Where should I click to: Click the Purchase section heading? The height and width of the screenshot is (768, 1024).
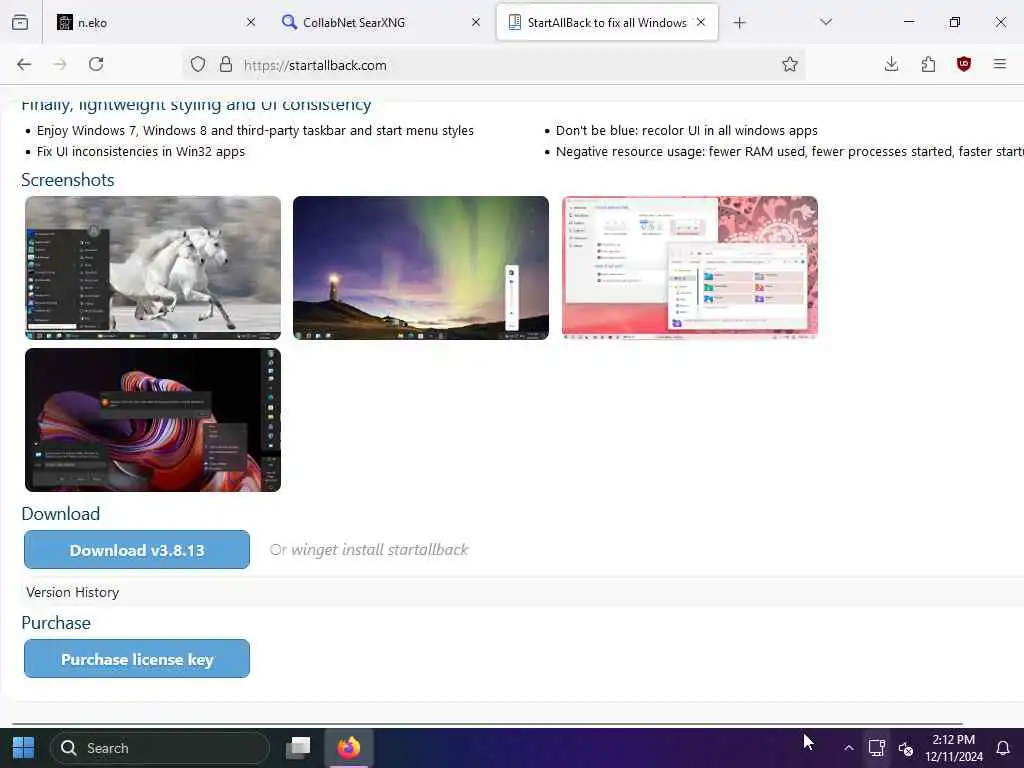[x=56, y=623]
